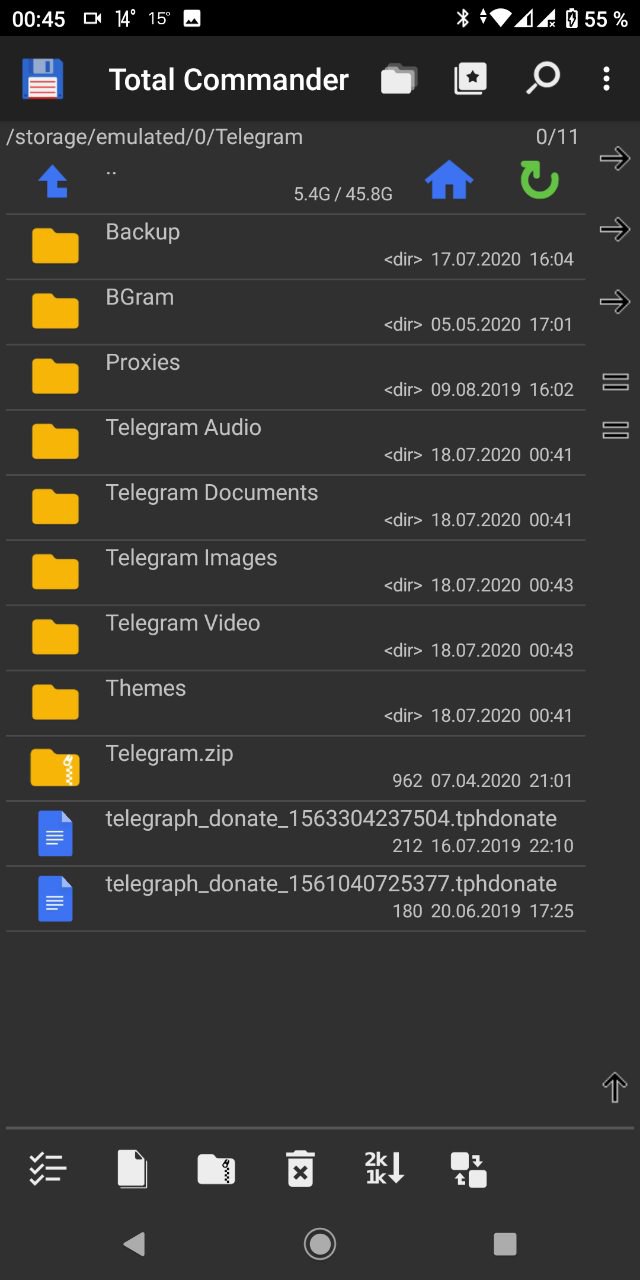Image resolution: width=640 pixels, height=1280 pixels.
Task: Open telegraph_donate_1561040725377.tphdonate file
Action: (x=296, y=899)
